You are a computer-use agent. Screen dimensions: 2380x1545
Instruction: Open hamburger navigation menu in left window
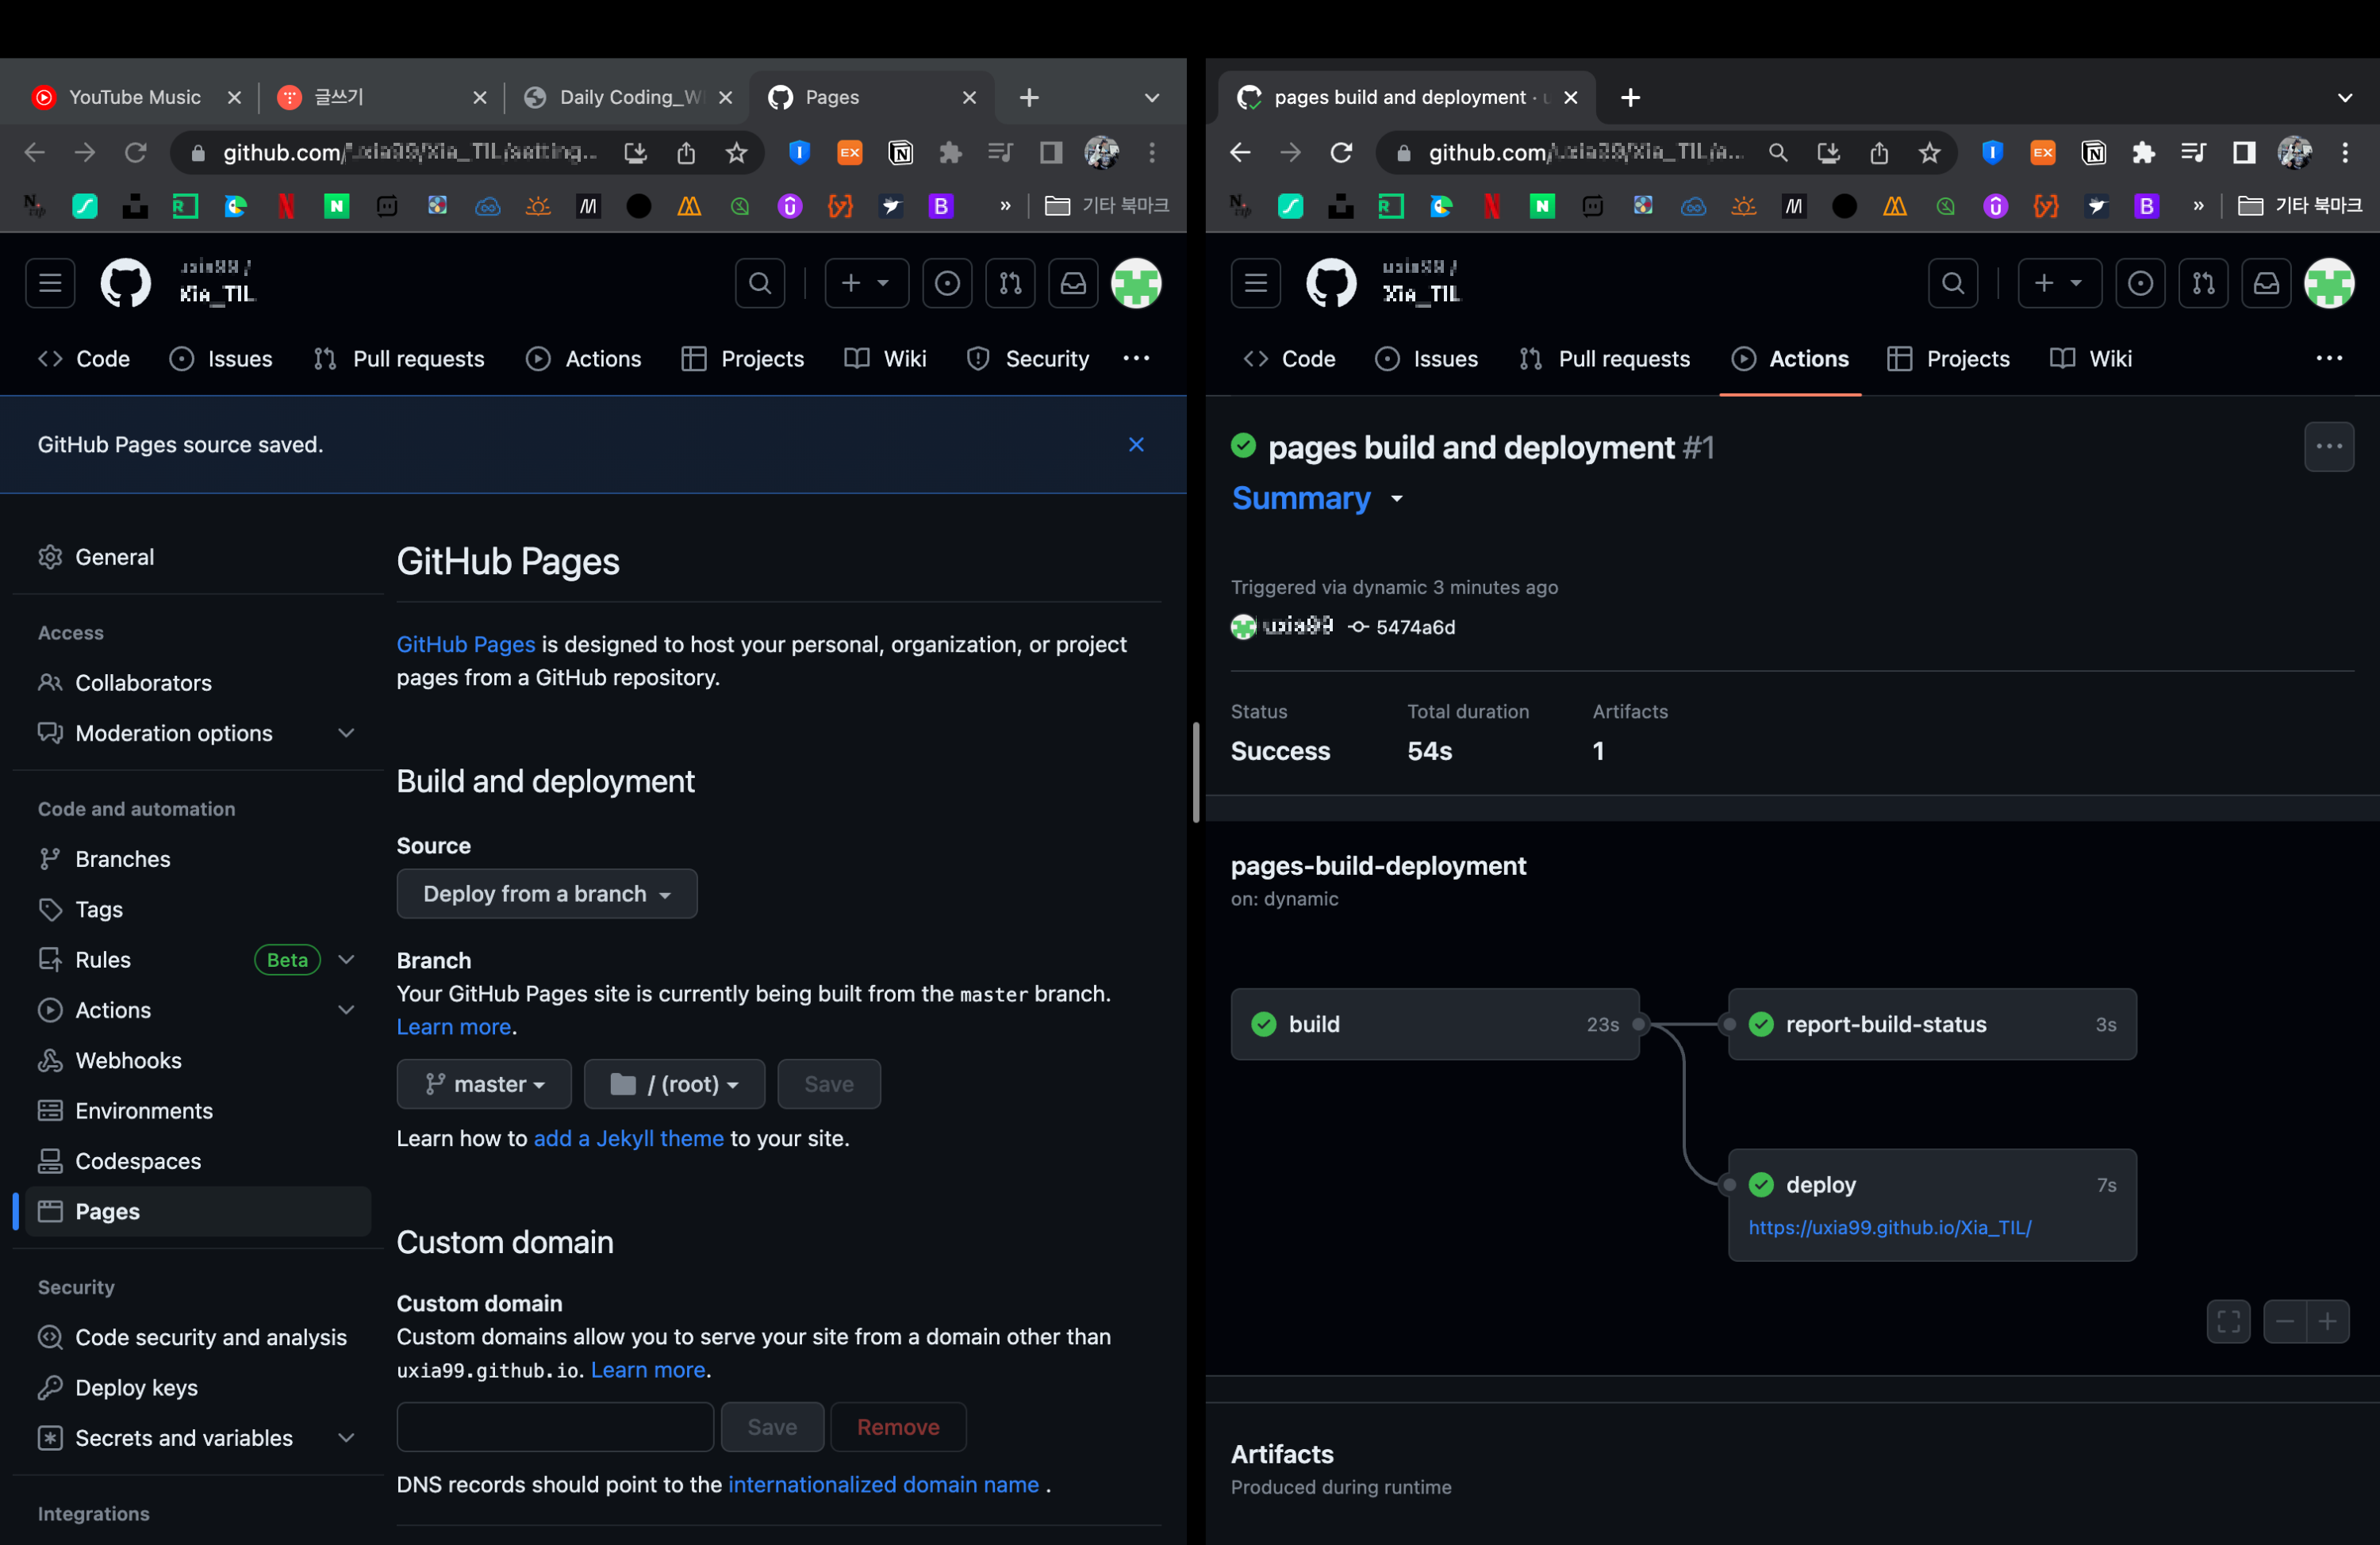coord(50,284)
